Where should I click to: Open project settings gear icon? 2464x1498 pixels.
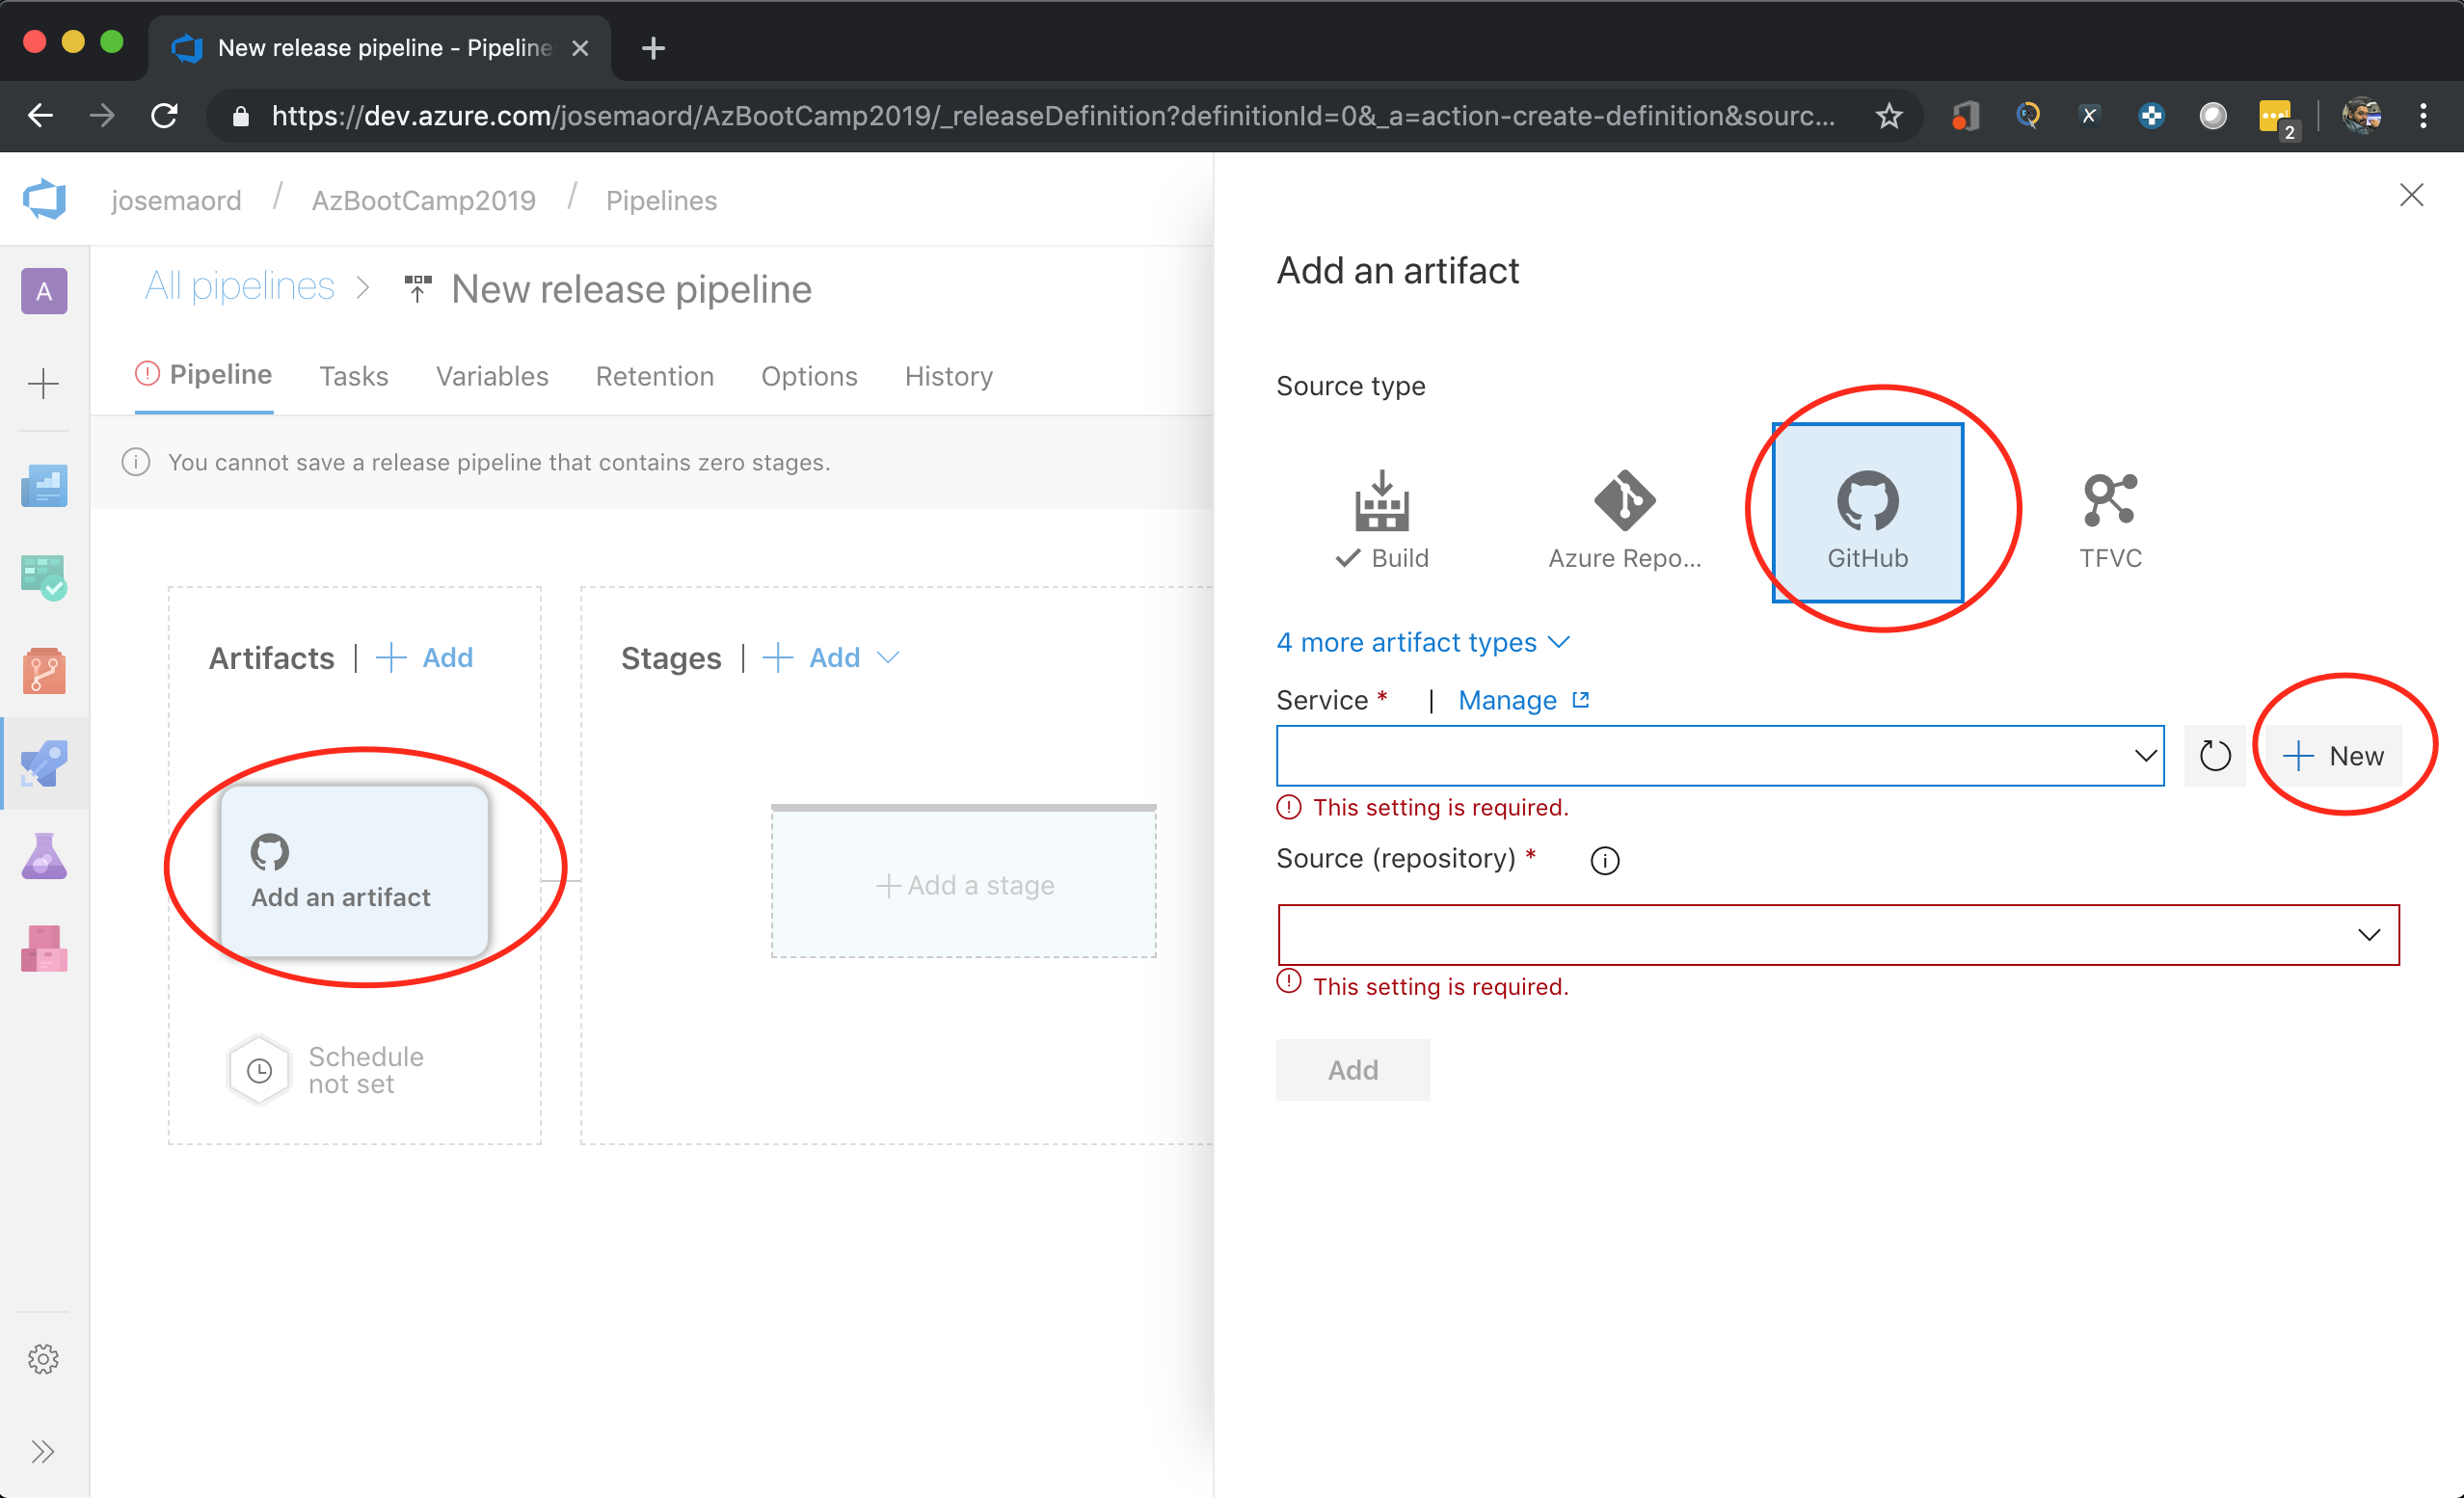pos(44,1358)
